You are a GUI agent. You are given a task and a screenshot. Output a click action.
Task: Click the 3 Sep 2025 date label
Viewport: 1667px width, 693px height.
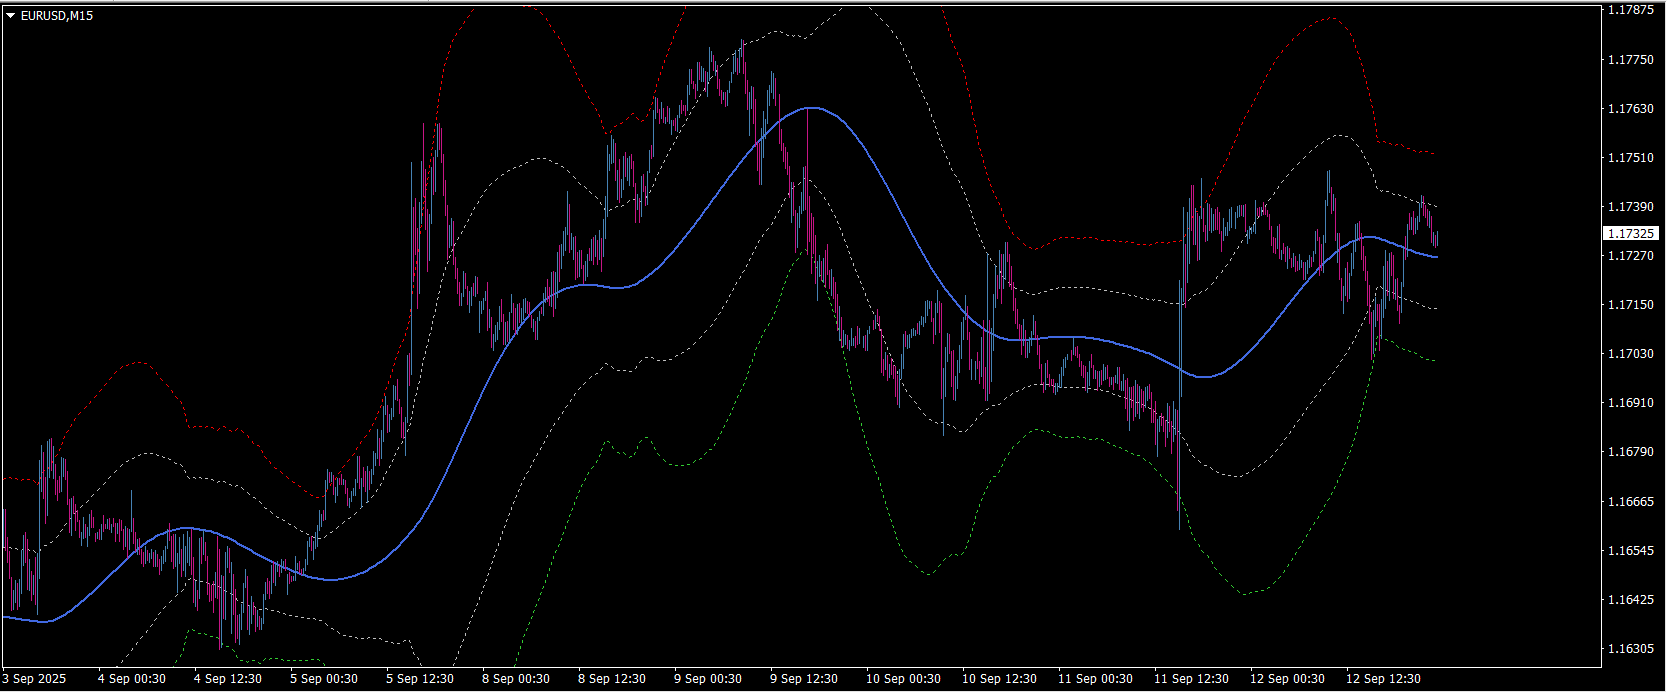[34, 679]
